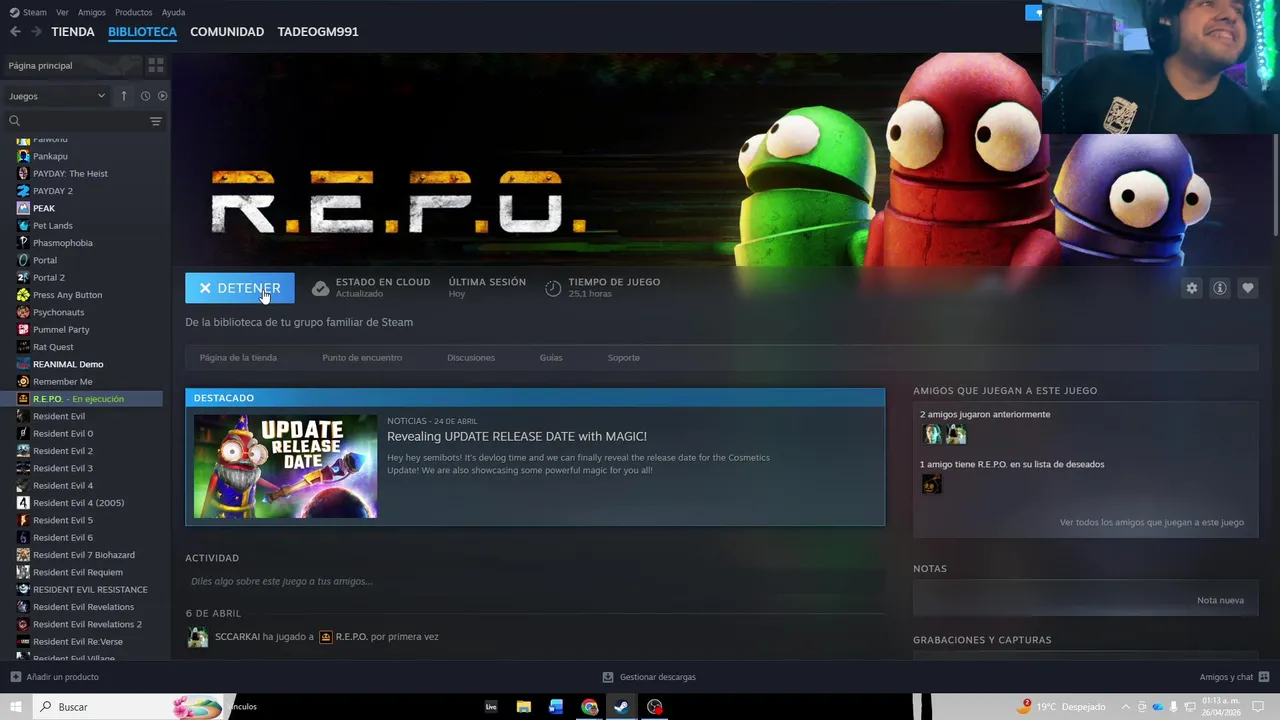
Task: Click the wishlist friend avatar
Action: 931,484
